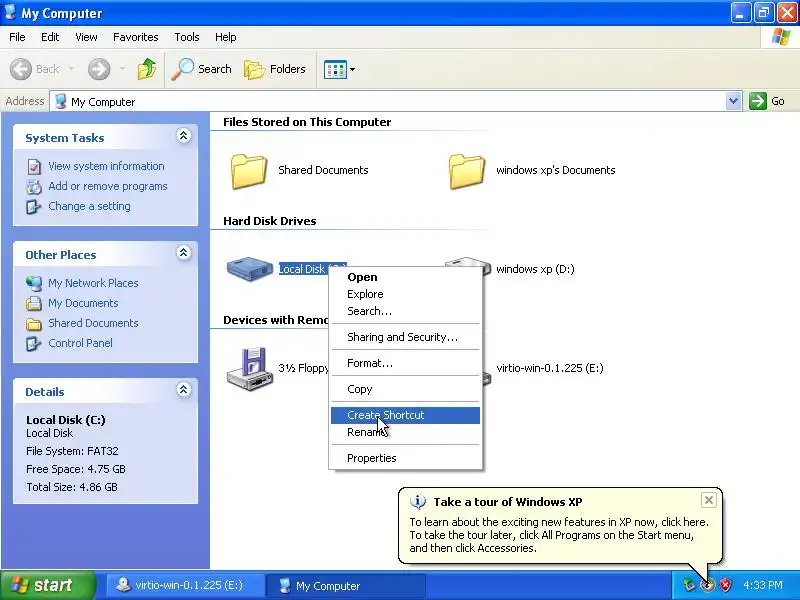
Task: Click the Windows flag logo in toolbar
Action: click(781, 37)
